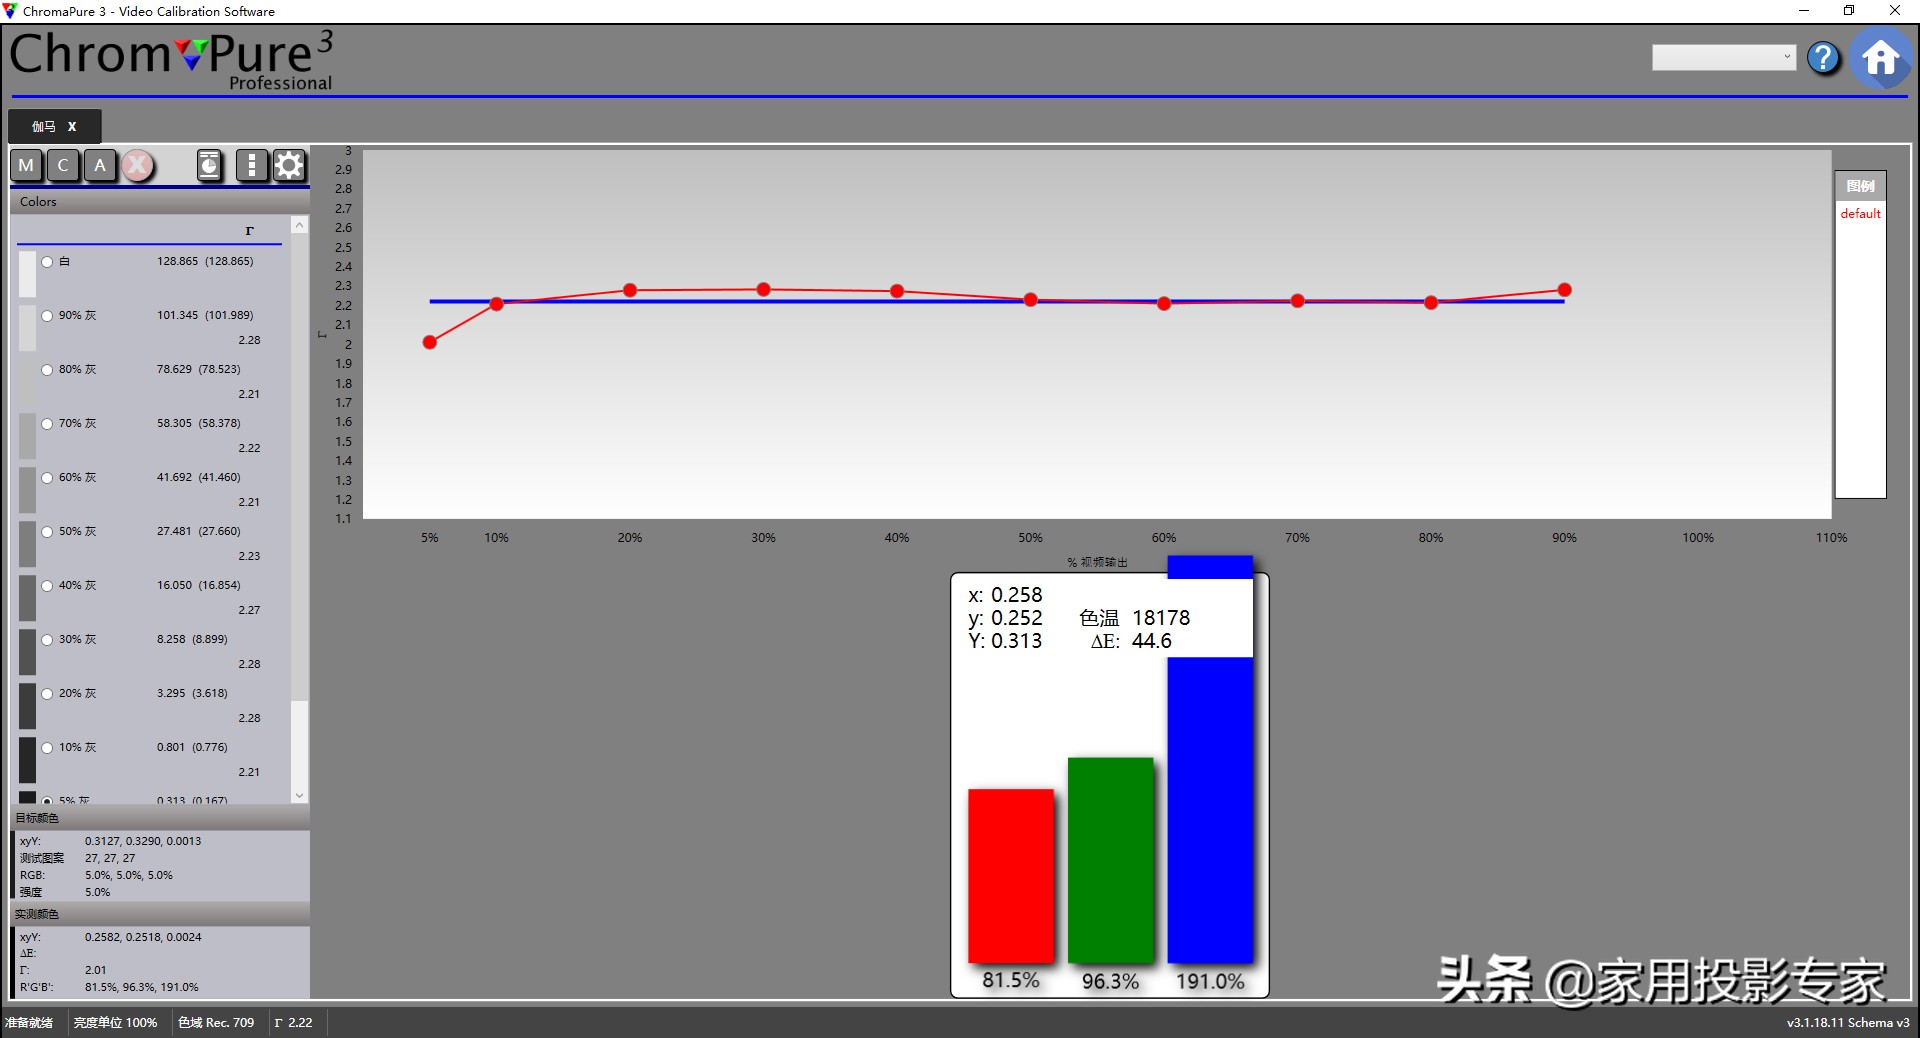Select the 20% 灰 radio button
1920x1038 pixels.
pyautogui.click(x=47, y=694)
